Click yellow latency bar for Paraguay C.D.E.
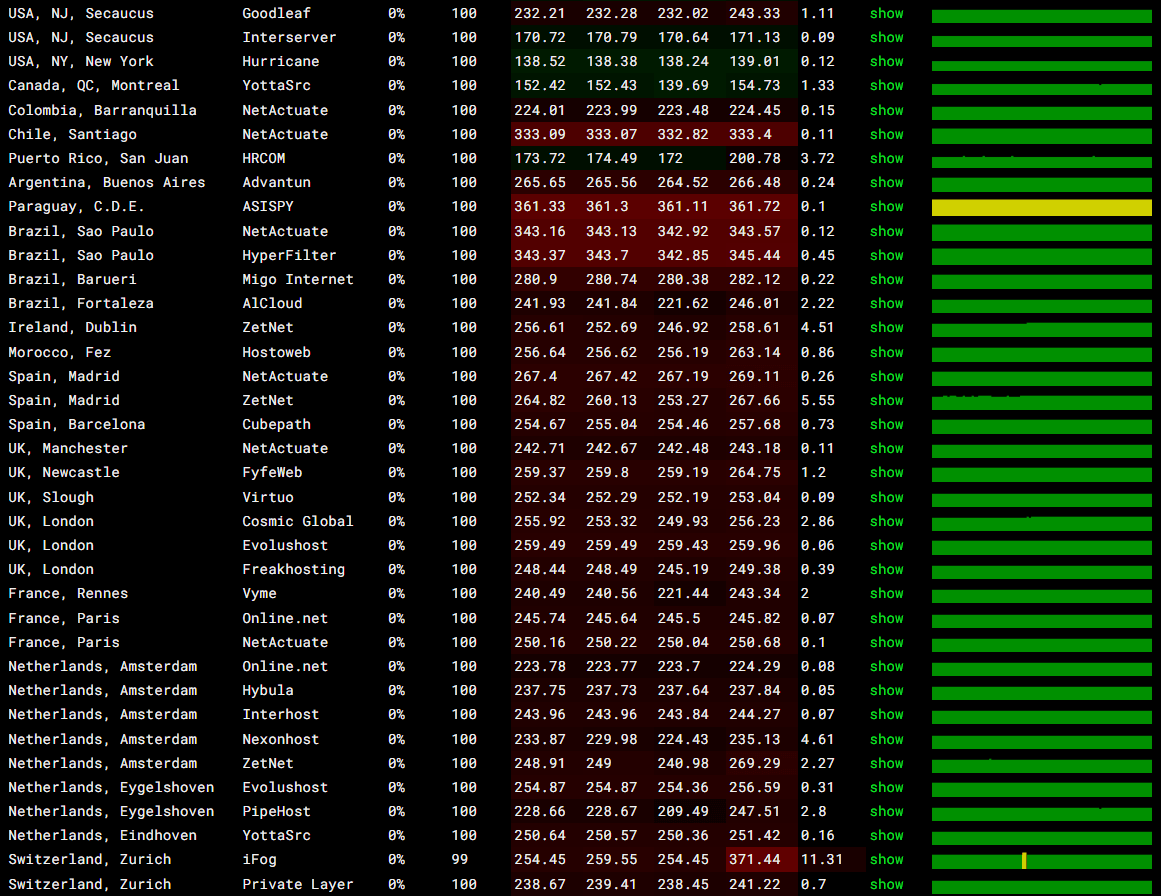The width and height of the screenshot is (1161, 896). click(1042, 207)
